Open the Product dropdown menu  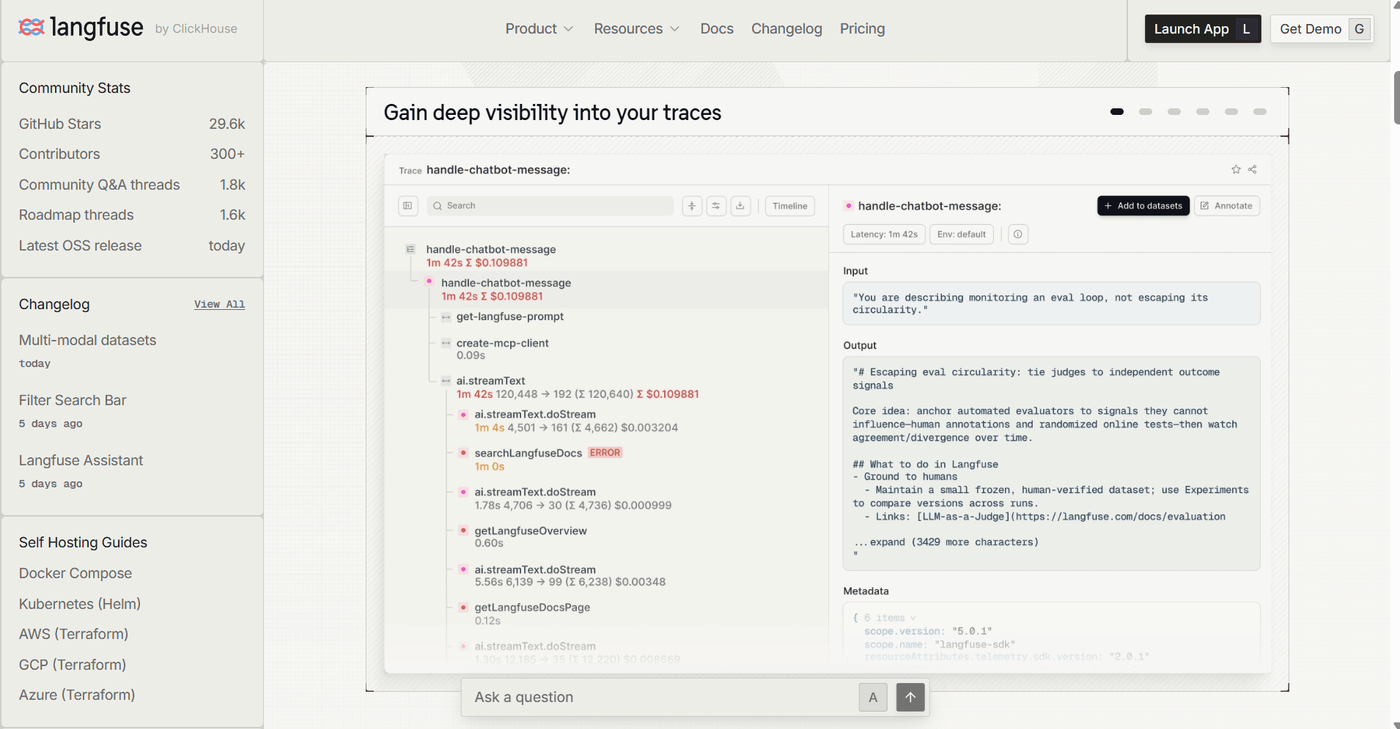pos(539,29)
